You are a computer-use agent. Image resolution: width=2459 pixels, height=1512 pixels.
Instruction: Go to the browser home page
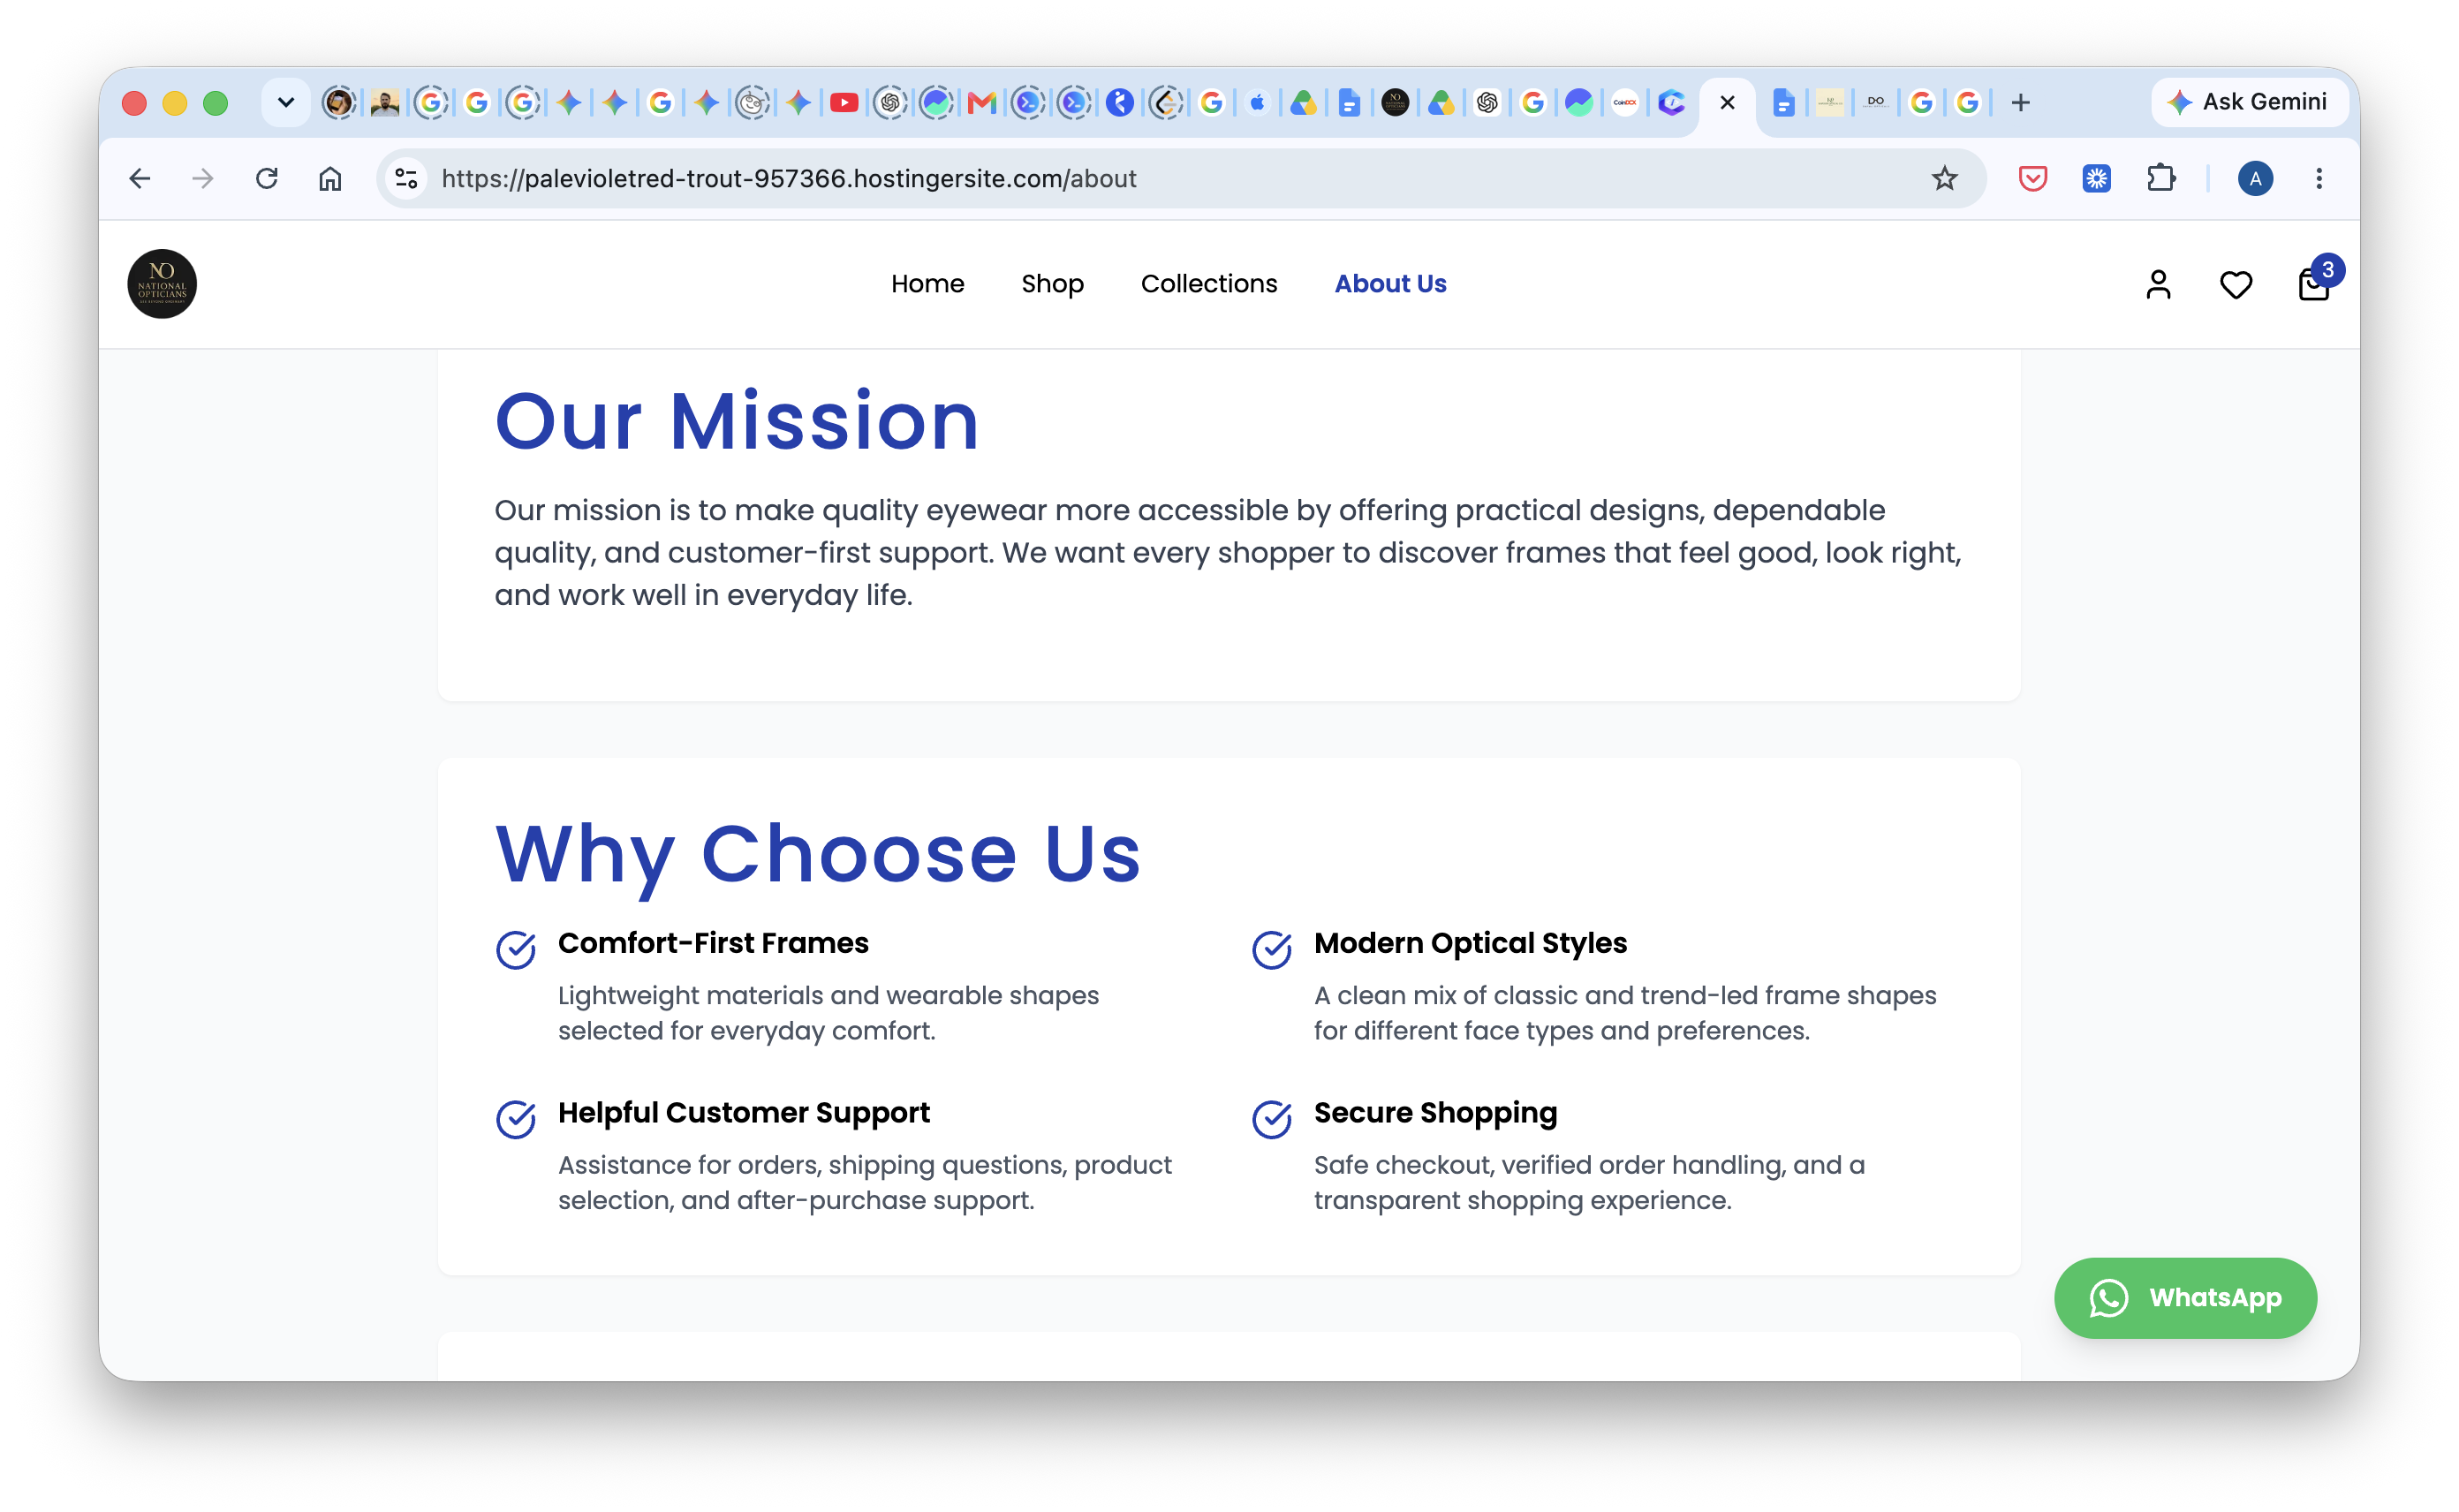[x=330, y=178]
